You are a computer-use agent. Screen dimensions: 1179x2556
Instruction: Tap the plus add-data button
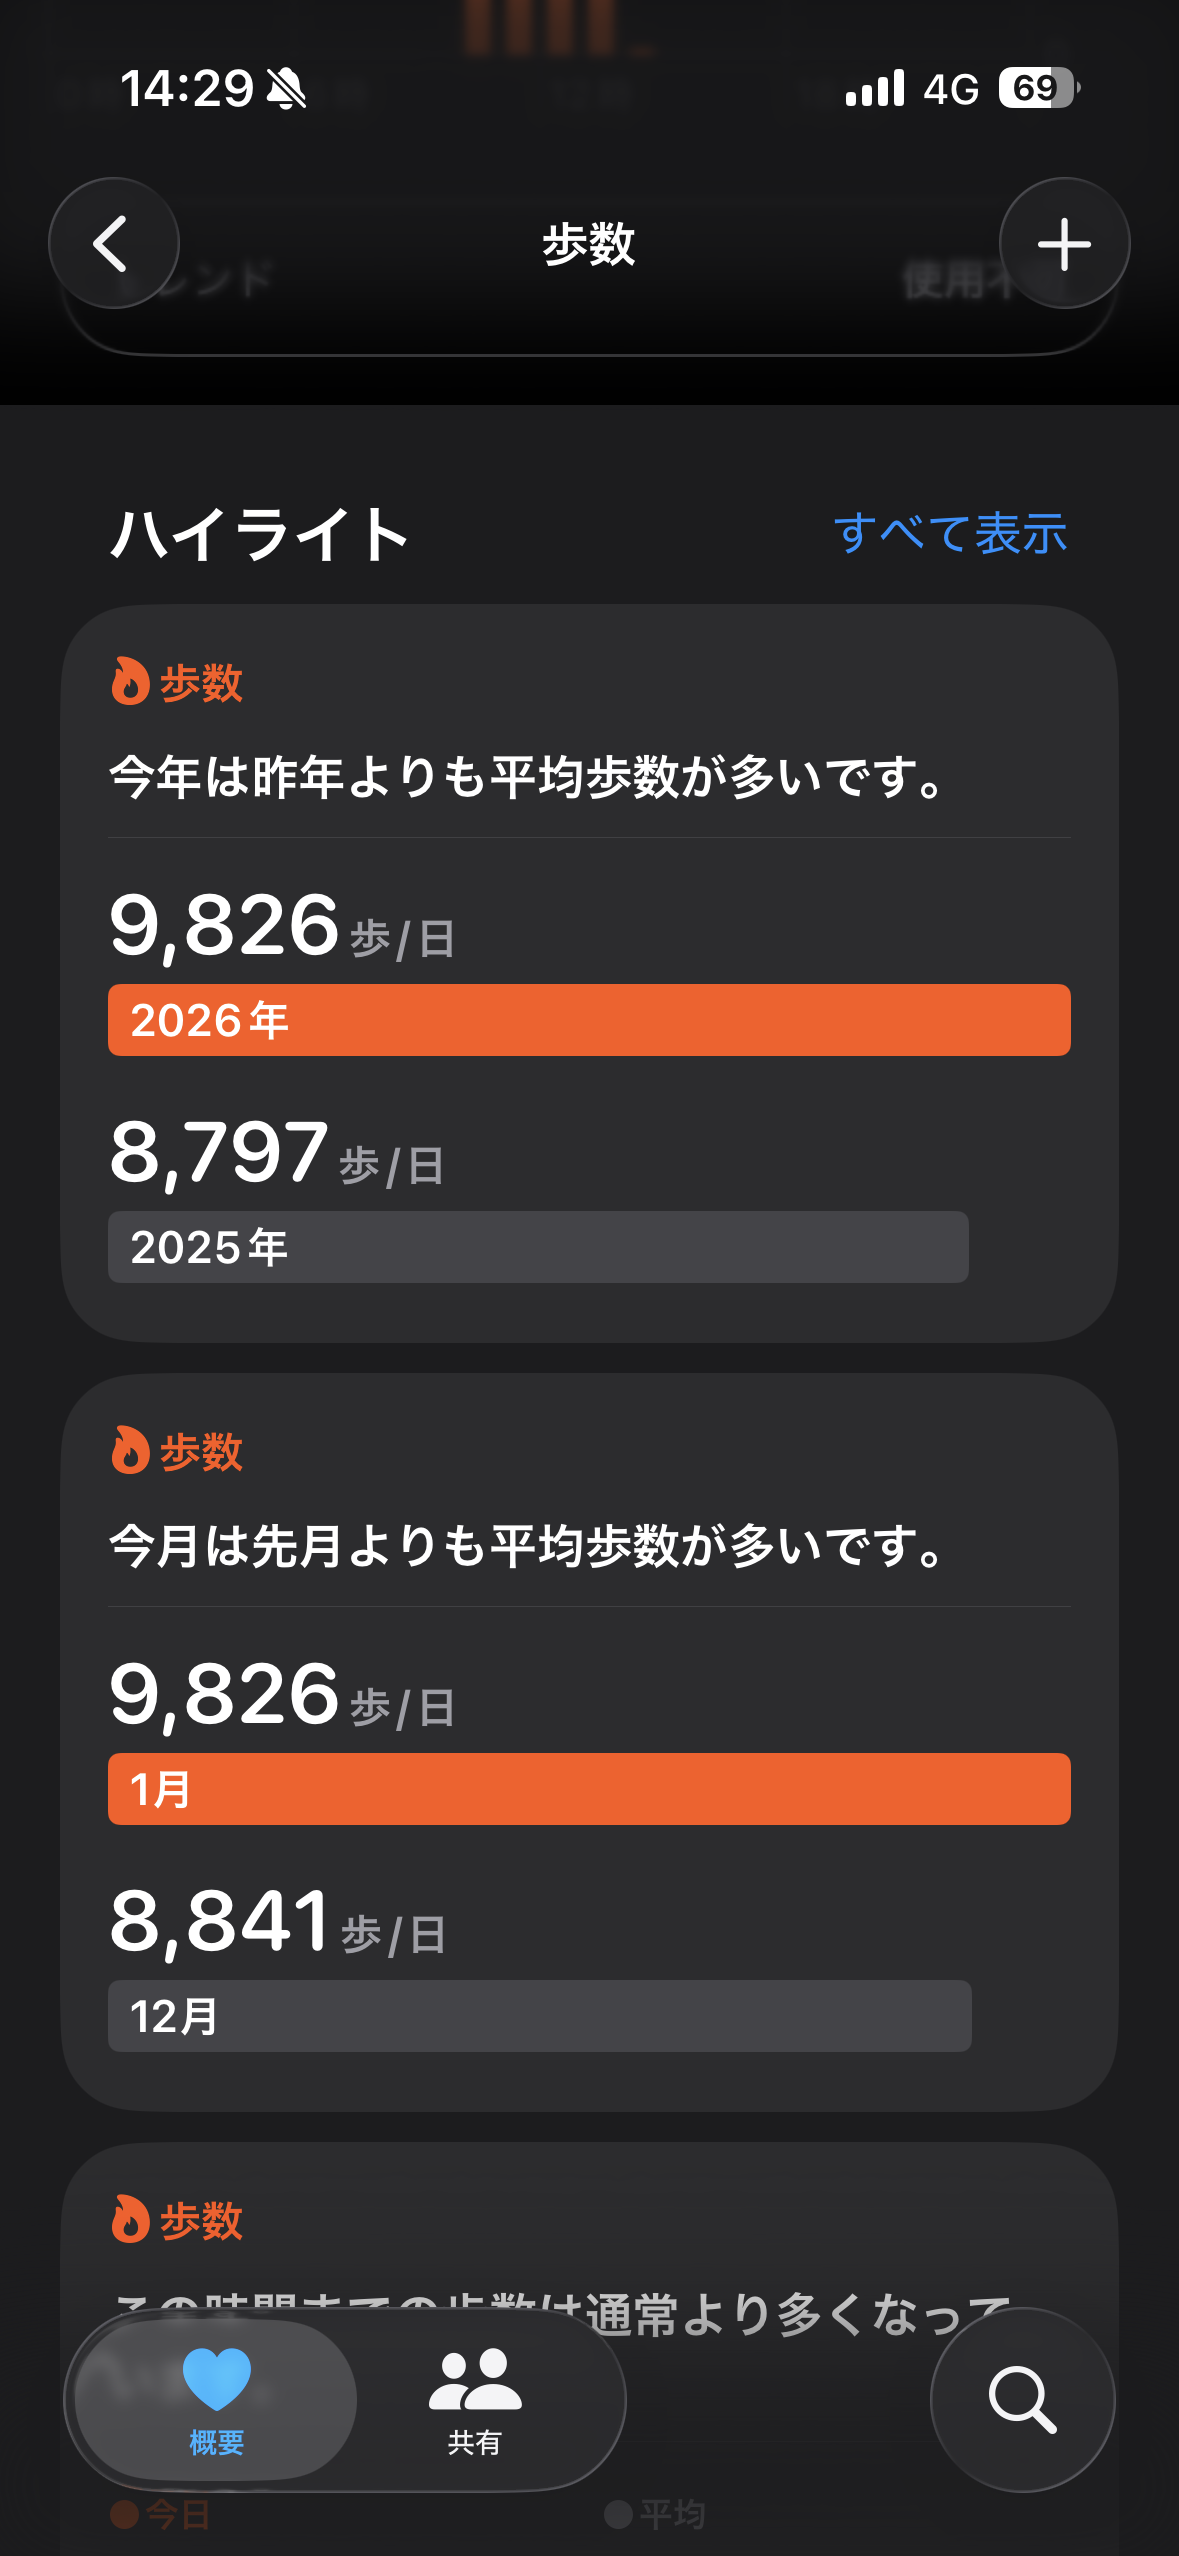pos(1064,243)
